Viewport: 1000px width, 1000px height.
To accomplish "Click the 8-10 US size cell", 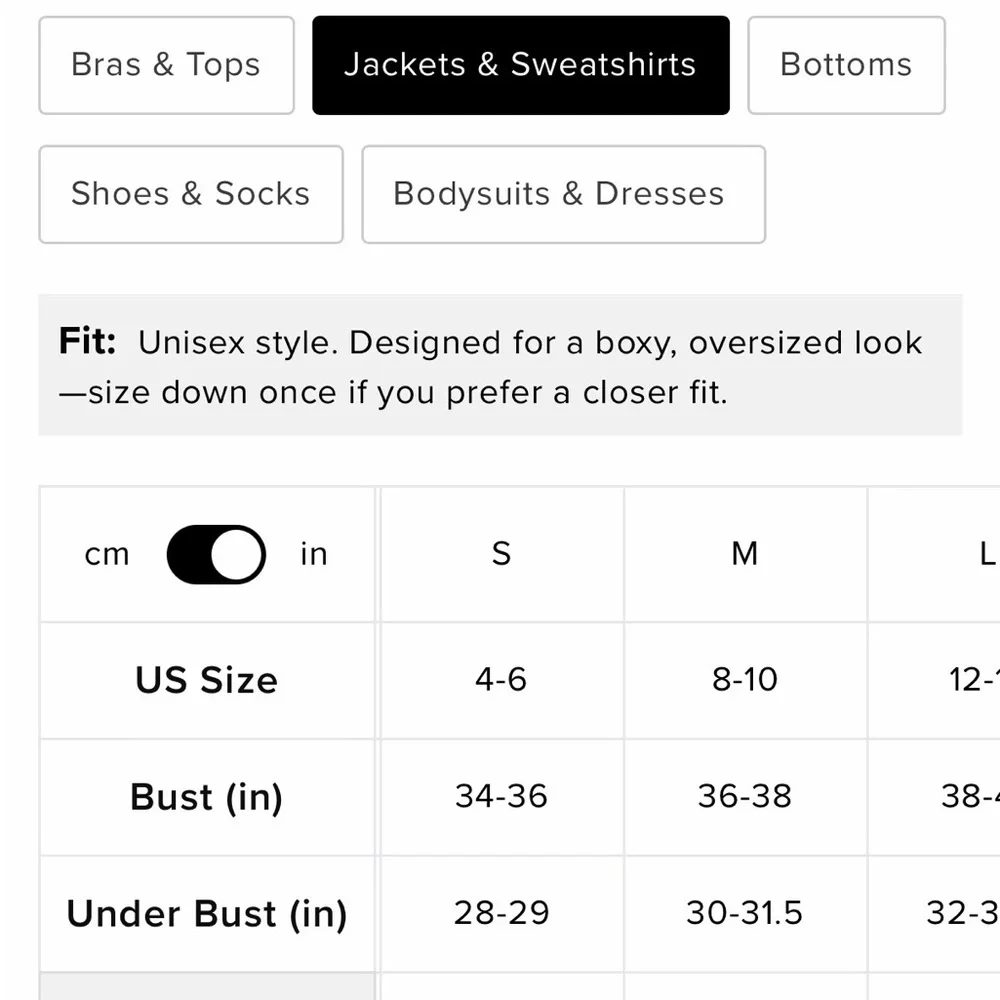I will 745,680.
